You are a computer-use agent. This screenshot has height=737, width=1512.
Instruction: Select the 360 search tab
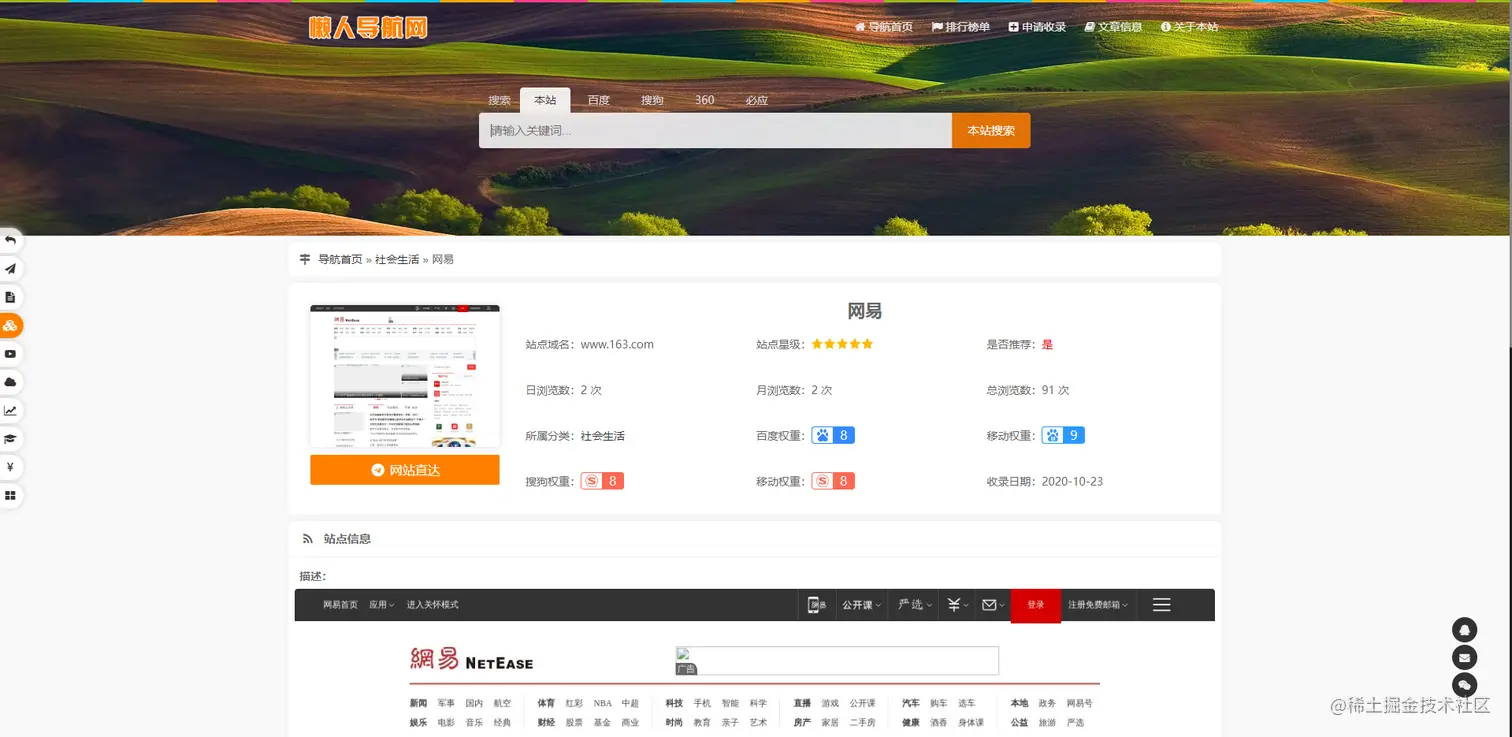[705, 100]
